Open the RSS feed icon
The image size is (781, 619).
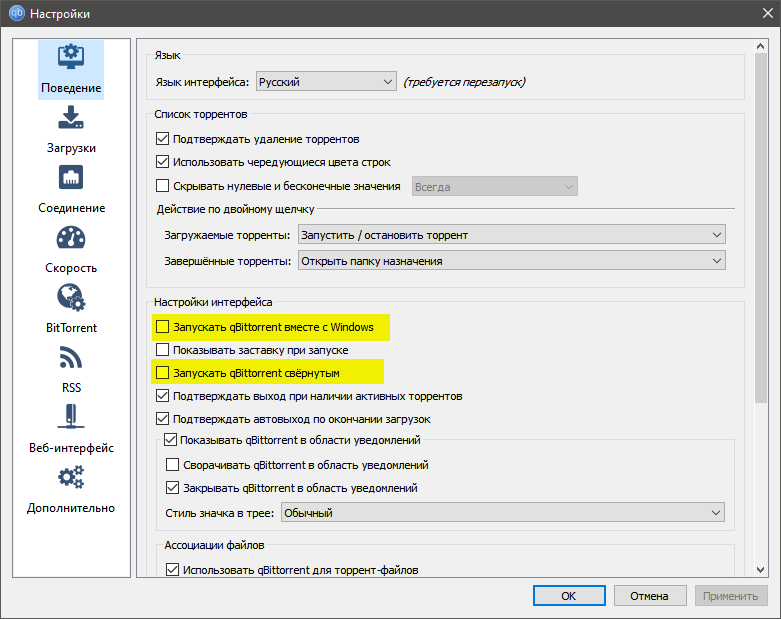[71, 358]
